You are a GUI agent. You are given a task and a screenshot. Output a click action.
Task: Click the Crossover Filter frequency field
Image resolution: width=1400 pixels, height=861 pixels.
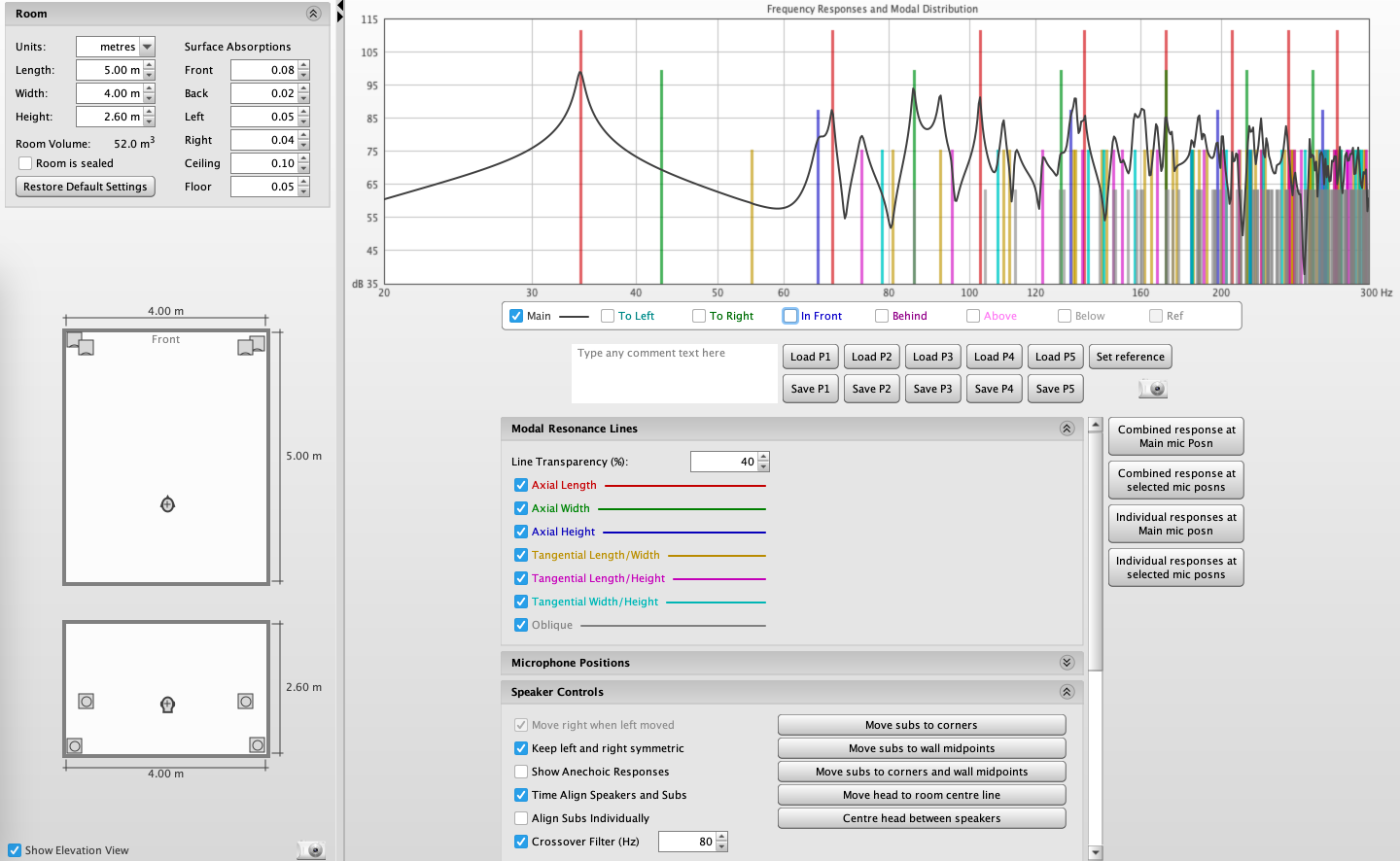[x=686, y=842]
